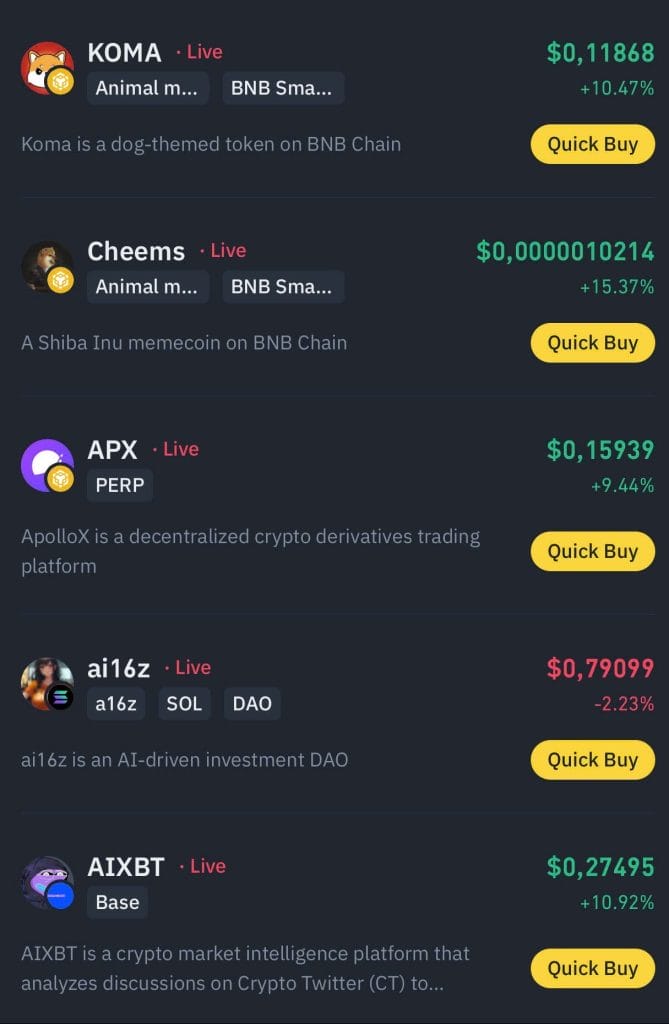Open the AIXBT description text

[x=245, y=968]
